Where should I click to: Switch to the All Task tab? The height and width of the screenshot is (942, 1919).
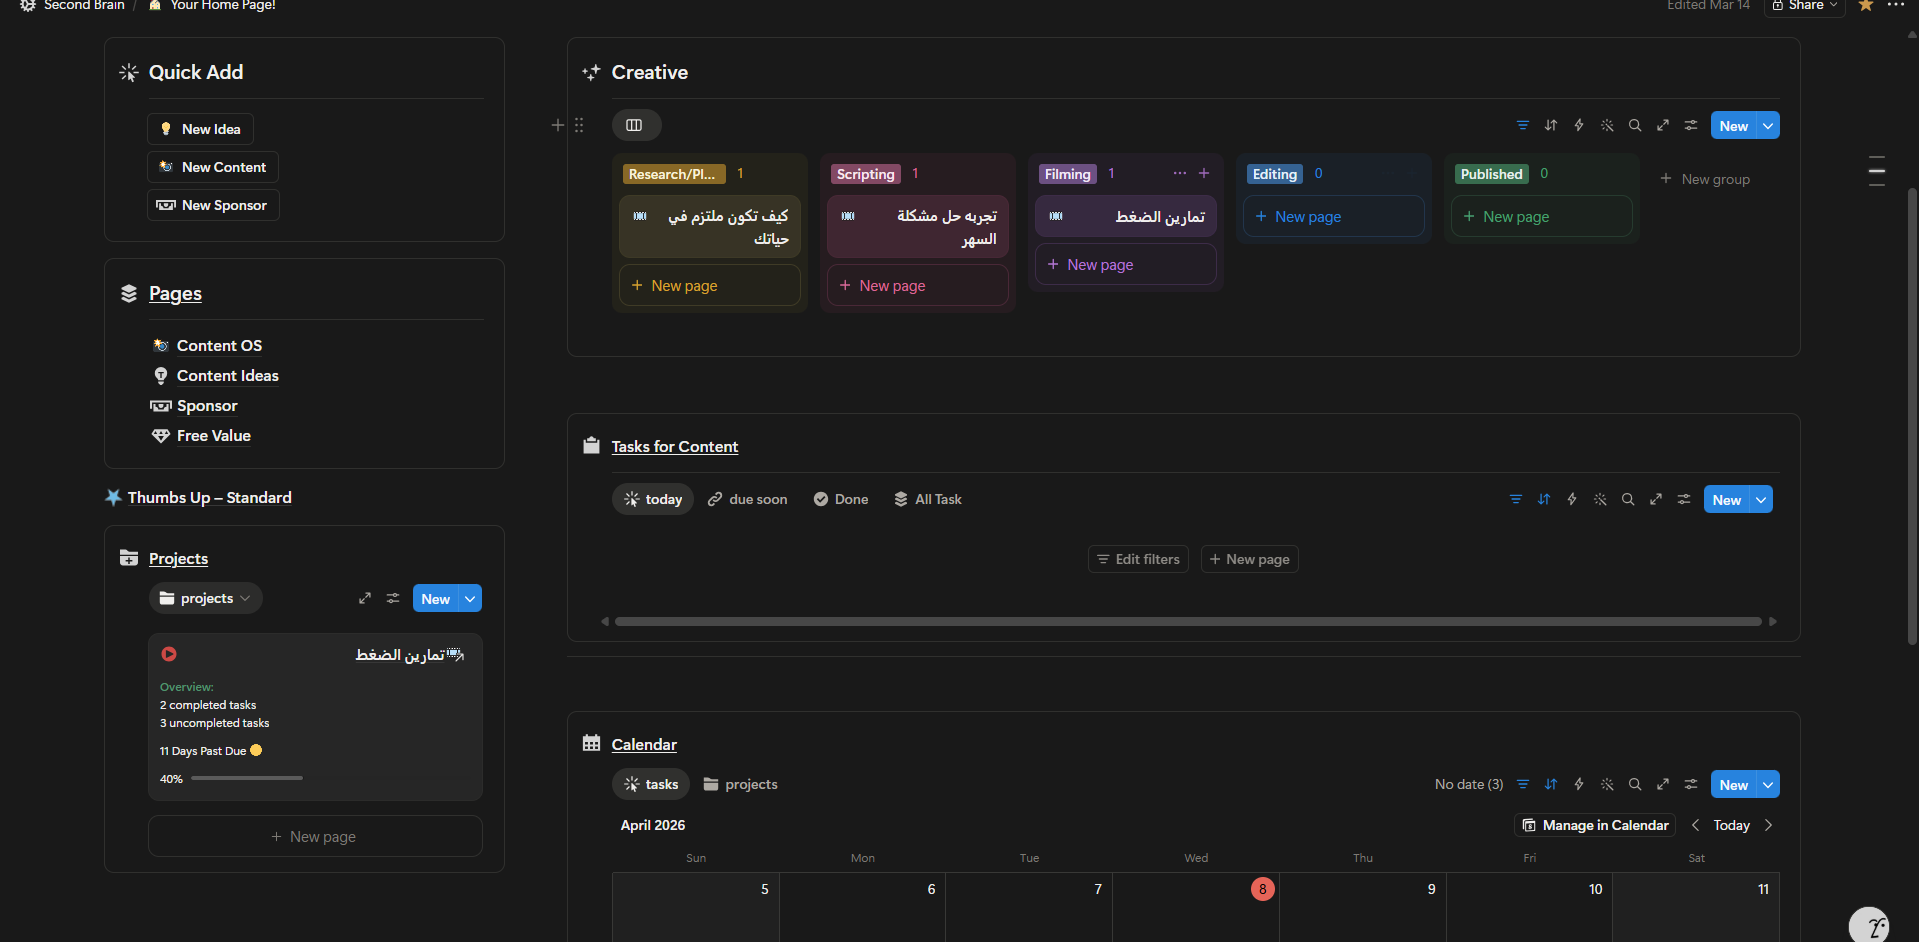(927, 499)
